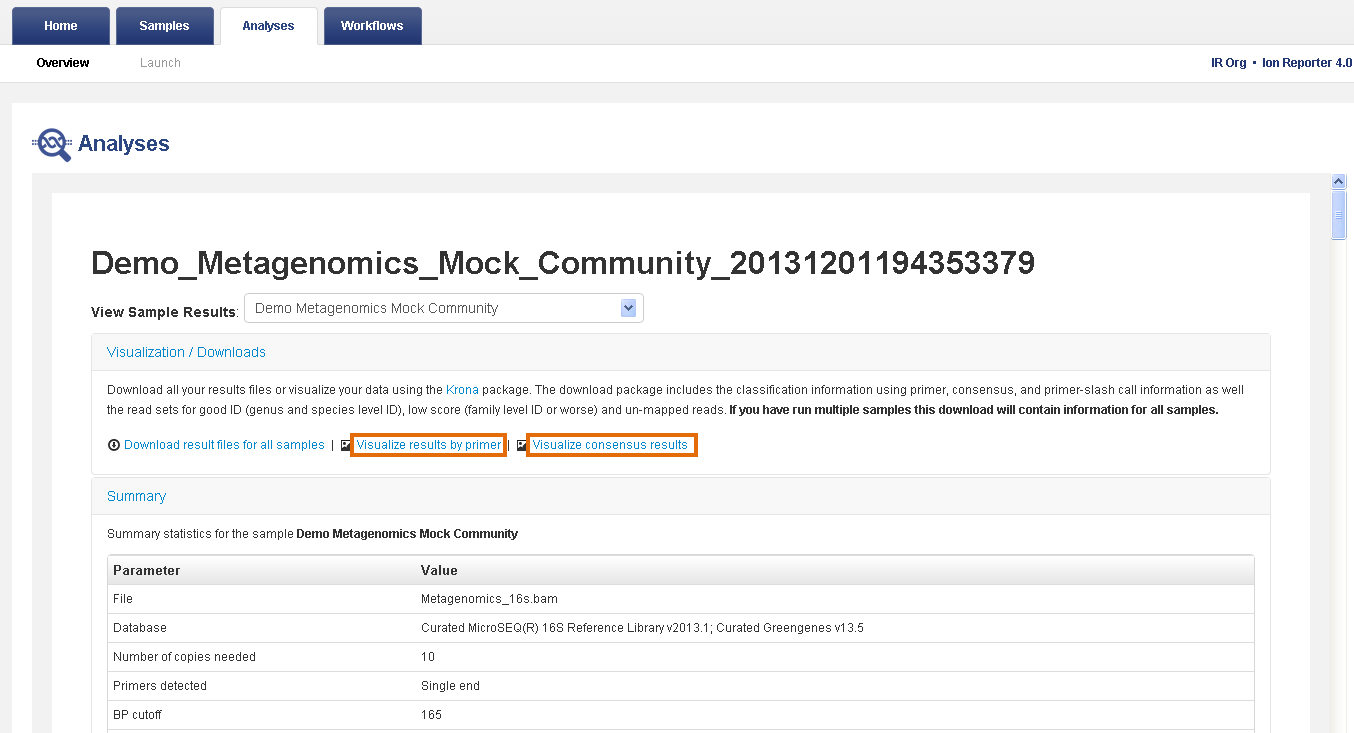Click the IR Org label in header
This screenshot has width=1354, height=733.
coord(1228,63)
